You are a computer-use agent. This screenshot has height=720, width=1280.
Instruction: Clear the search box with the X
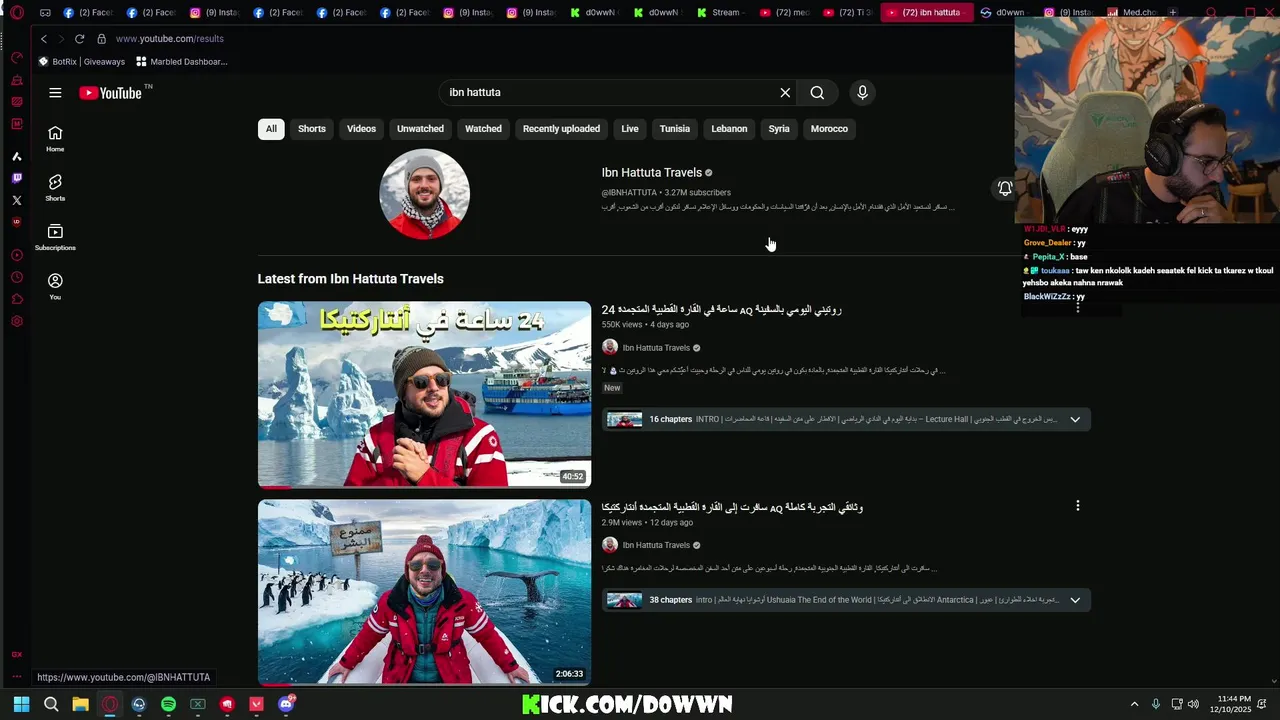(x=785, y=92)
